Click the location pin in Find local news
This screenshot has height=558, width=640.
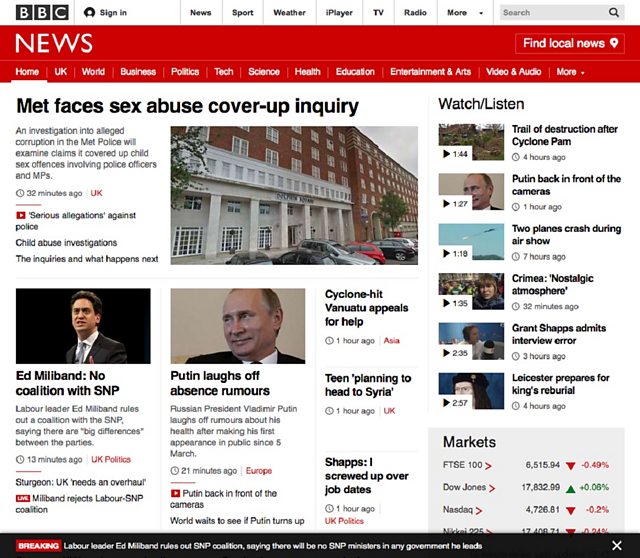(614, 43)
